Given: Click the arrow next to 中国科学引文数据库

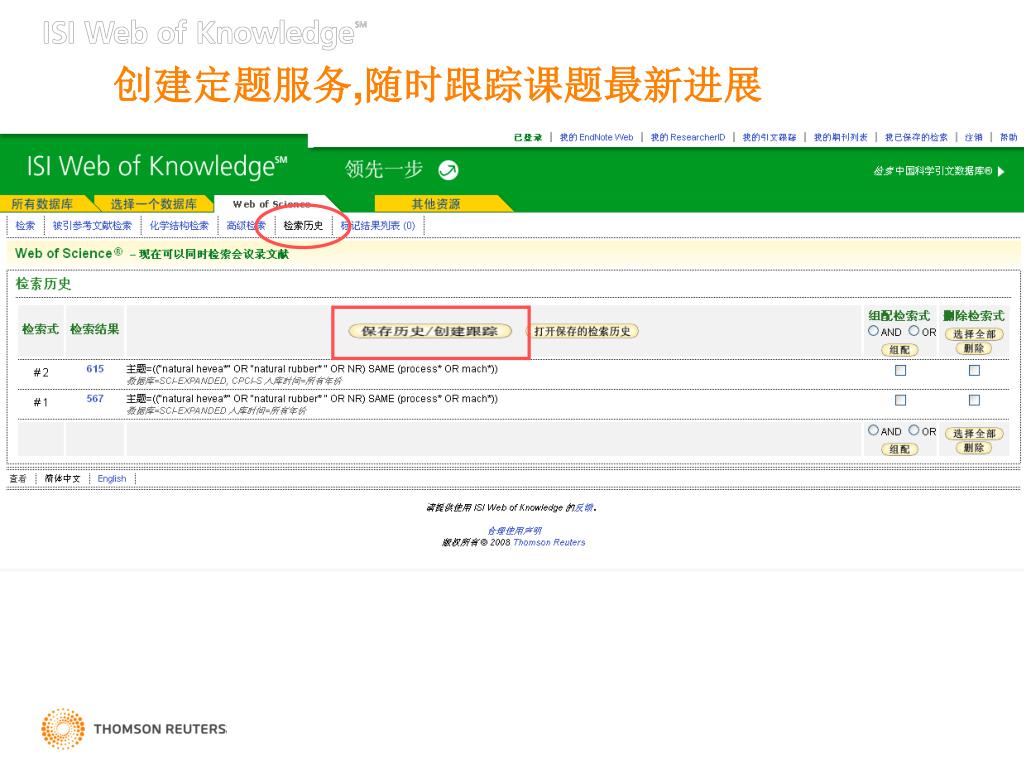Looking at the screenshot, I should point(1001,171).
